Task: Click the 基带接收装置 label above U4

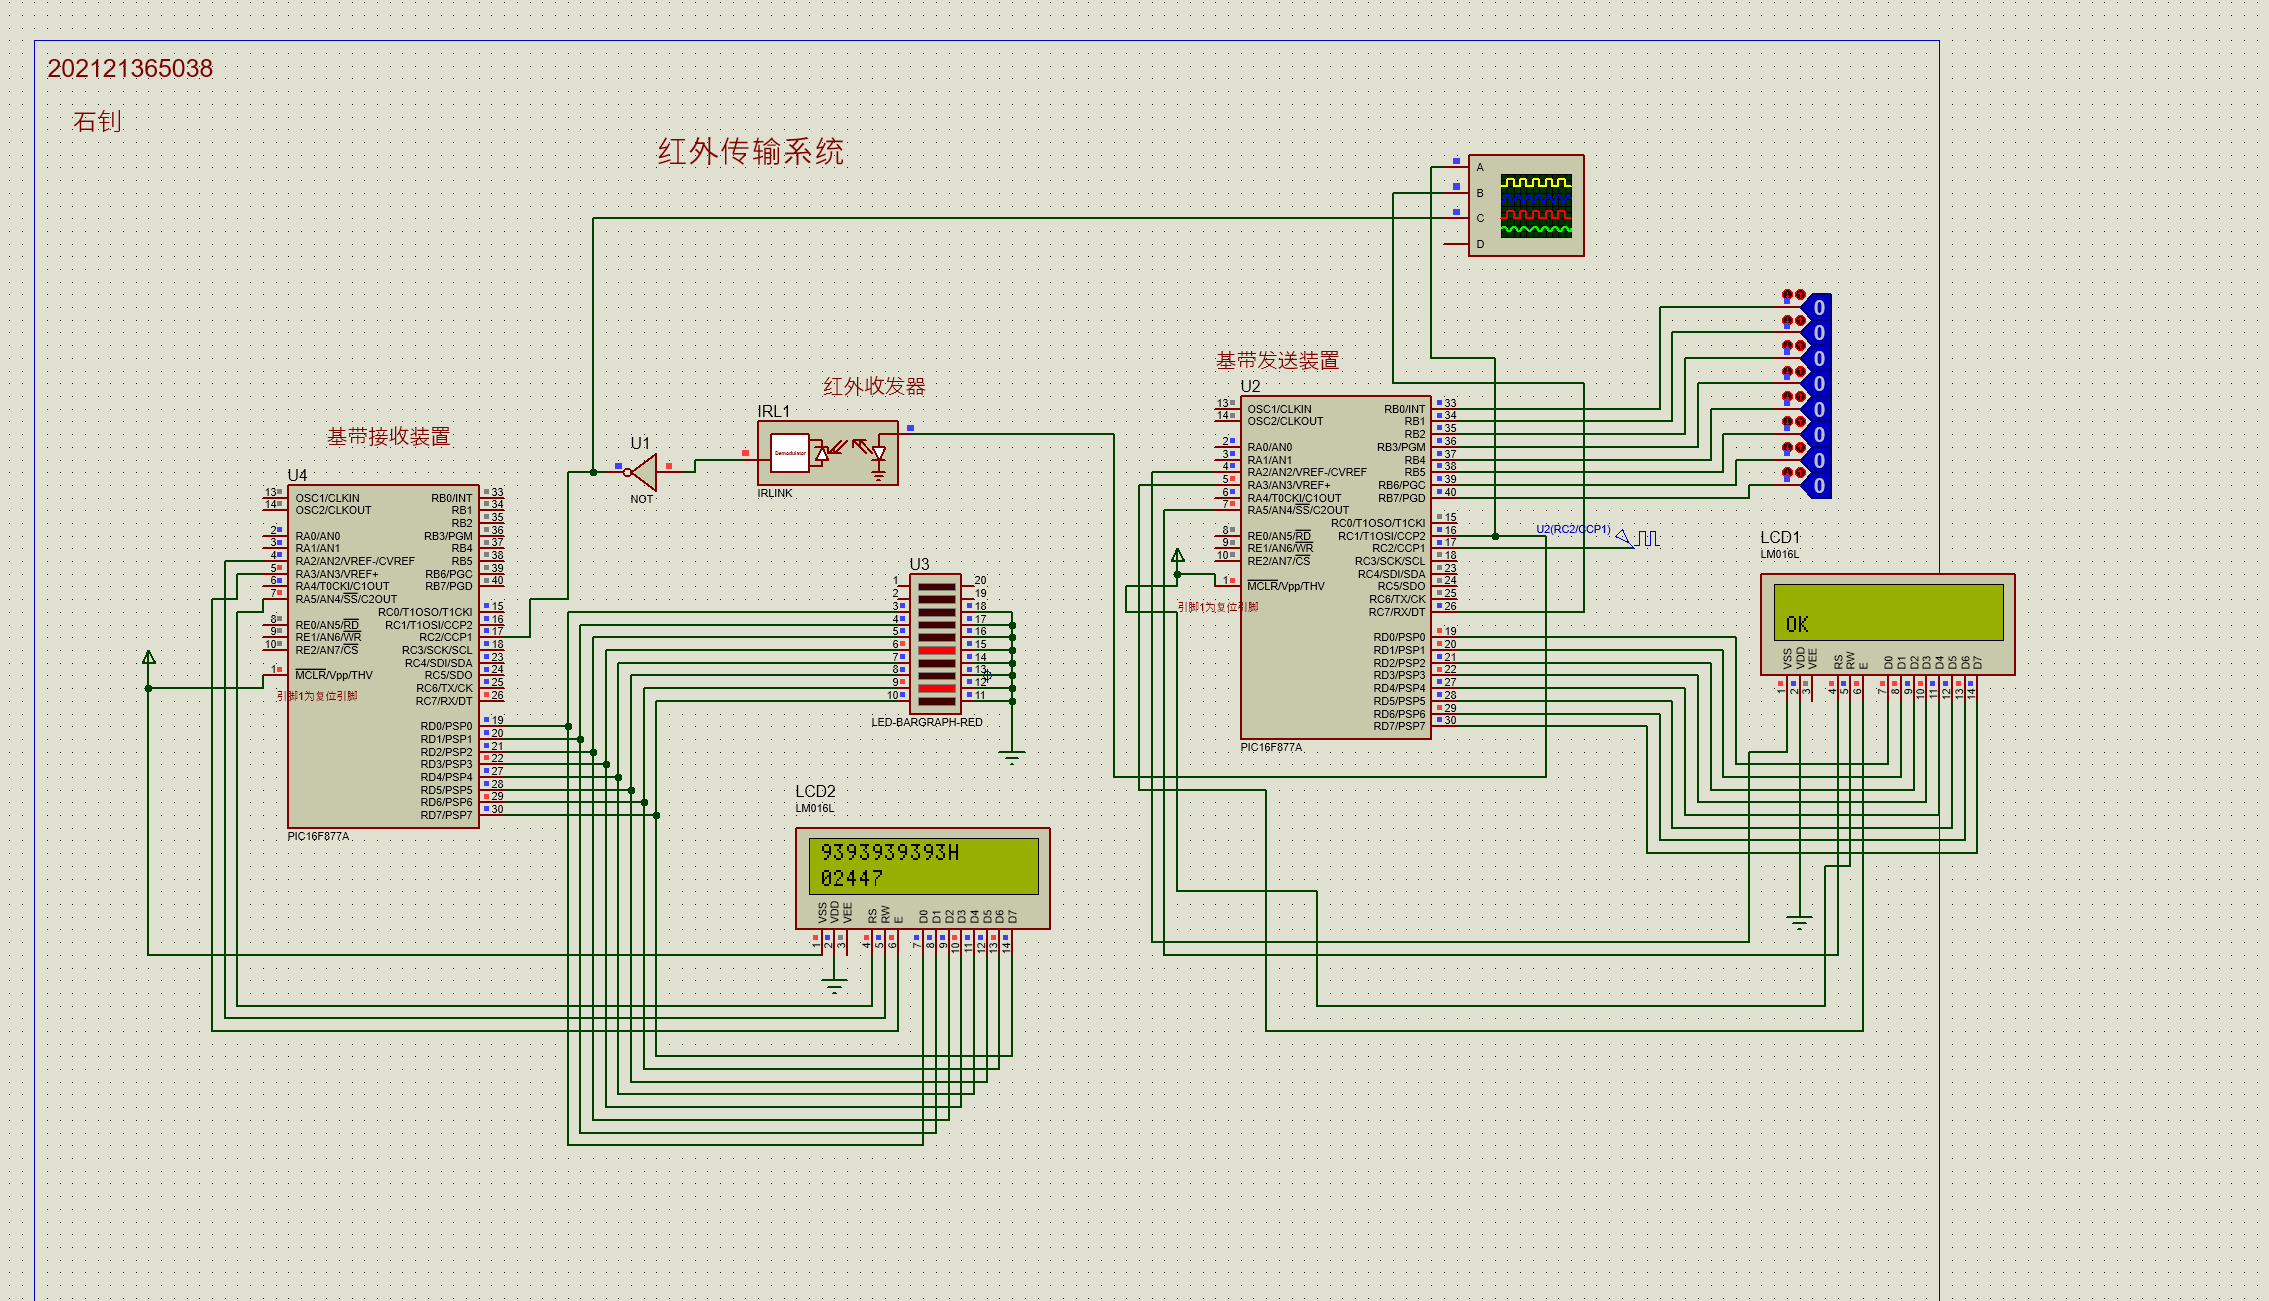Action: (388, 437)
